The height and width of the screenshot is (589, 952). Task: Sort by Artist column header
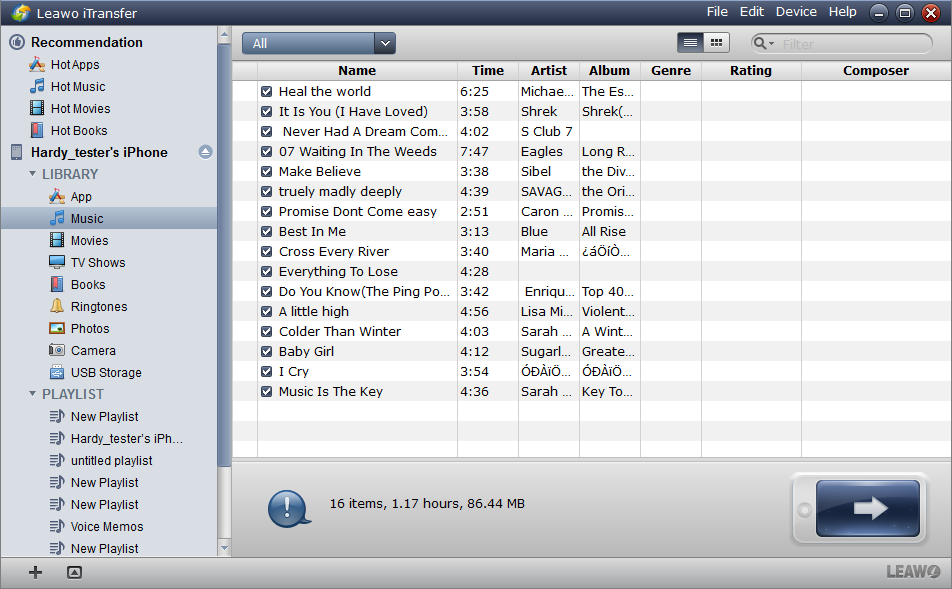point(549,70)
